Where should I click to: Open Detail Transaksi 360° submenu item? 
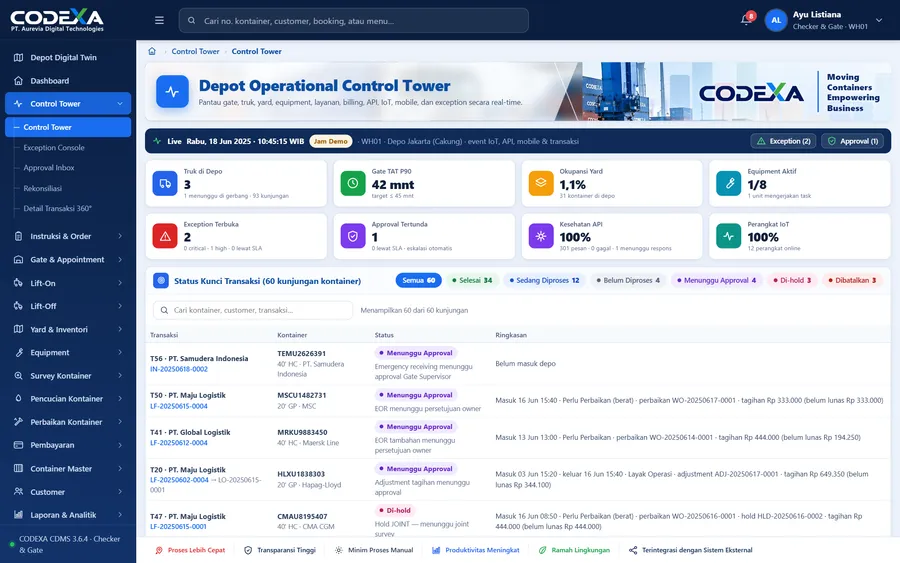[x=57, y=208]
